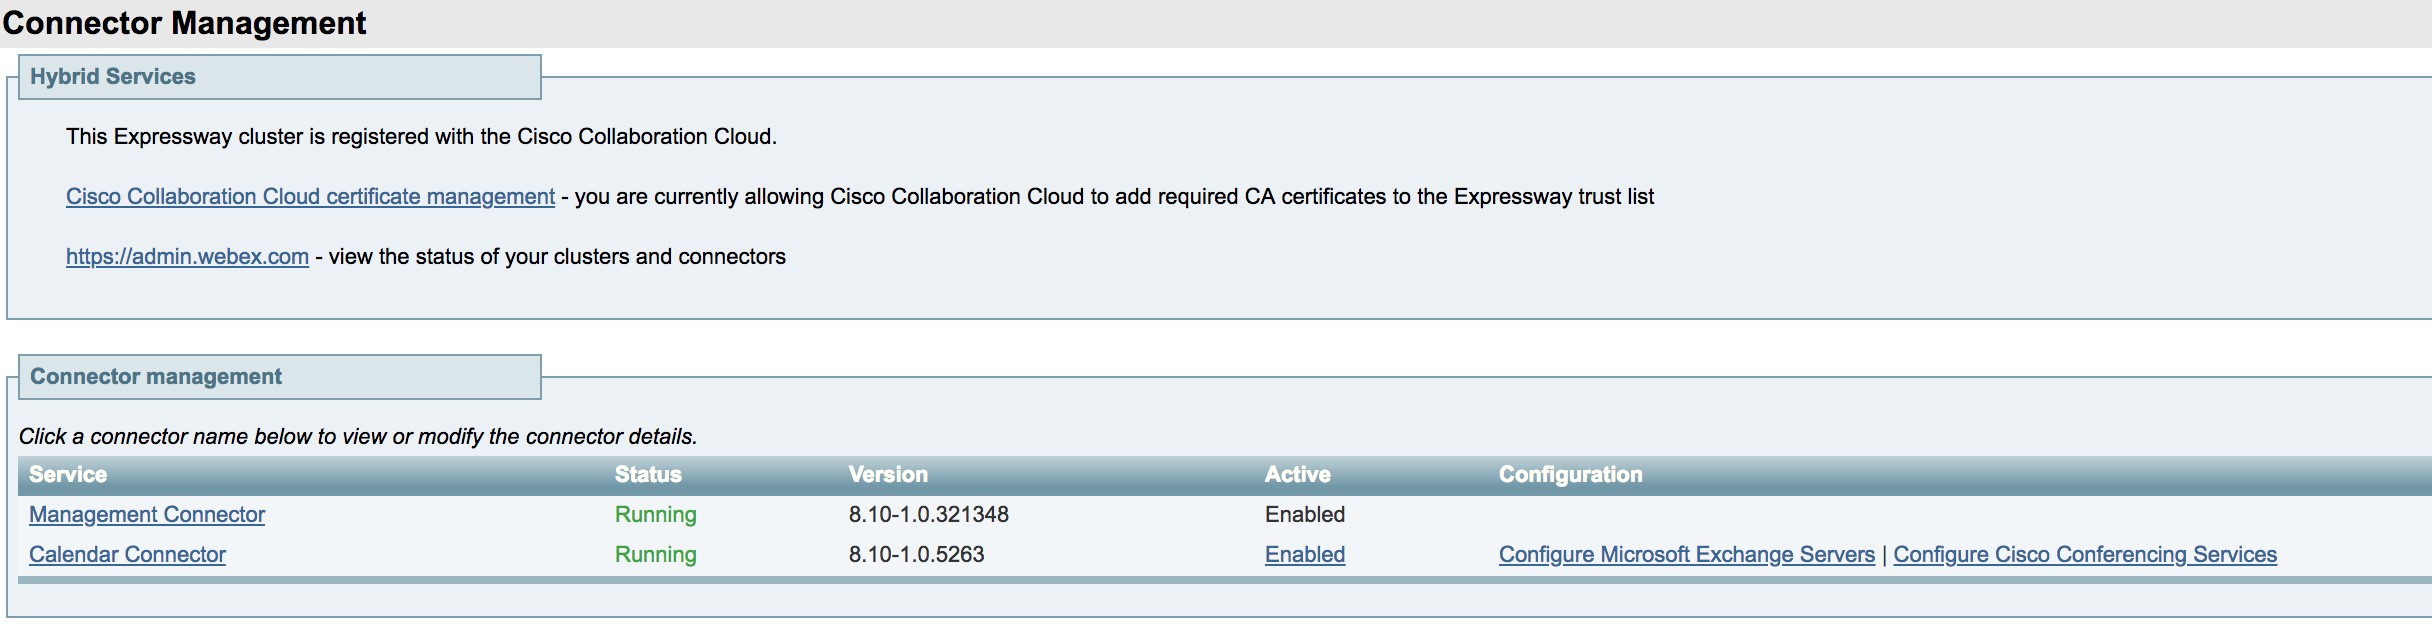Click version number 8.10-1.0.5263
Image resolution: width=2432 pixels, height=628 pixels.
pyautogui.click(x=916, y=555)
